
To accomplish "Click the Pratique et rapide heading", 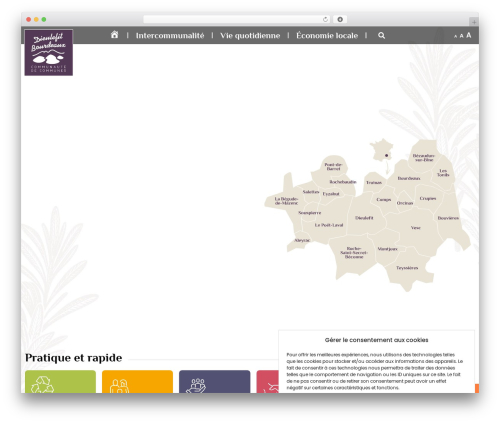I will pos(74,358).
